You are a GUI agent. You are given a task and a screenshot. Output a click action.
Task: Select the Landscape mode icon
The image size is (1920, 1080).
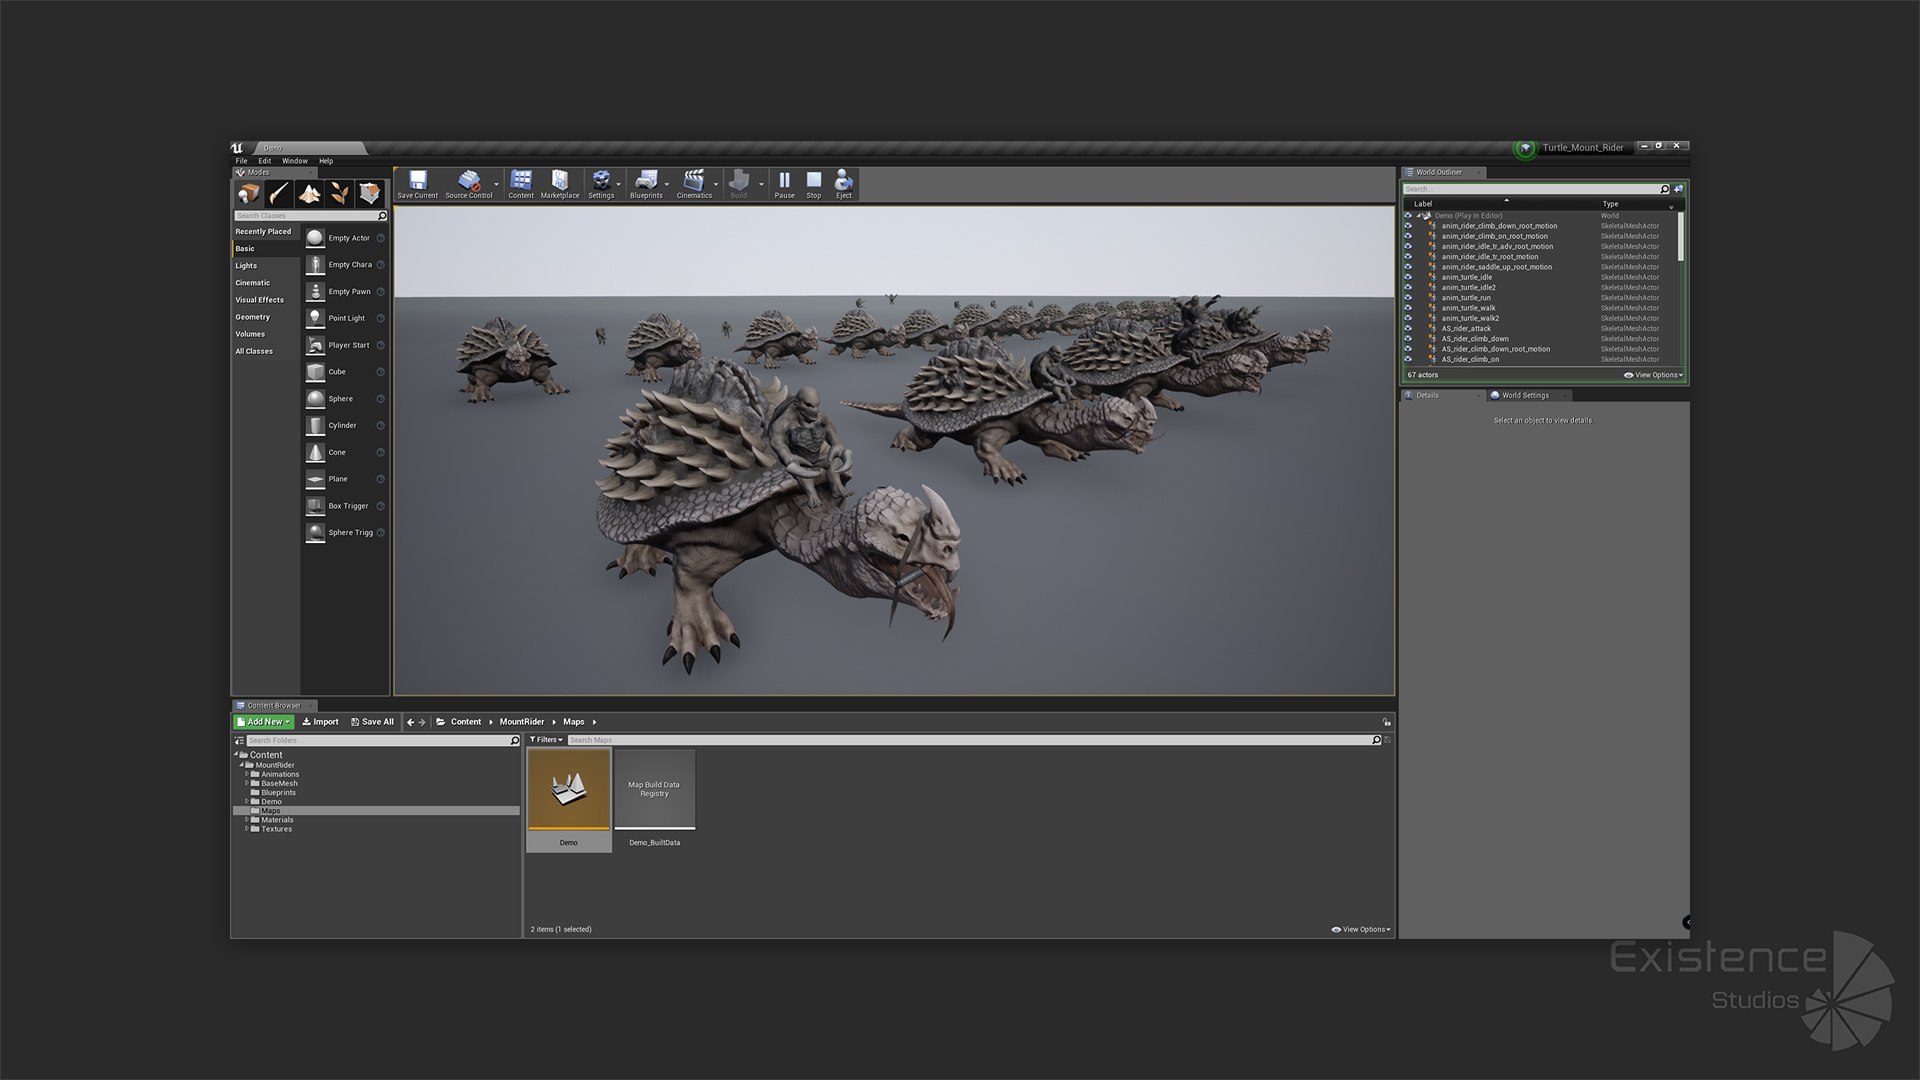[309, 194]
